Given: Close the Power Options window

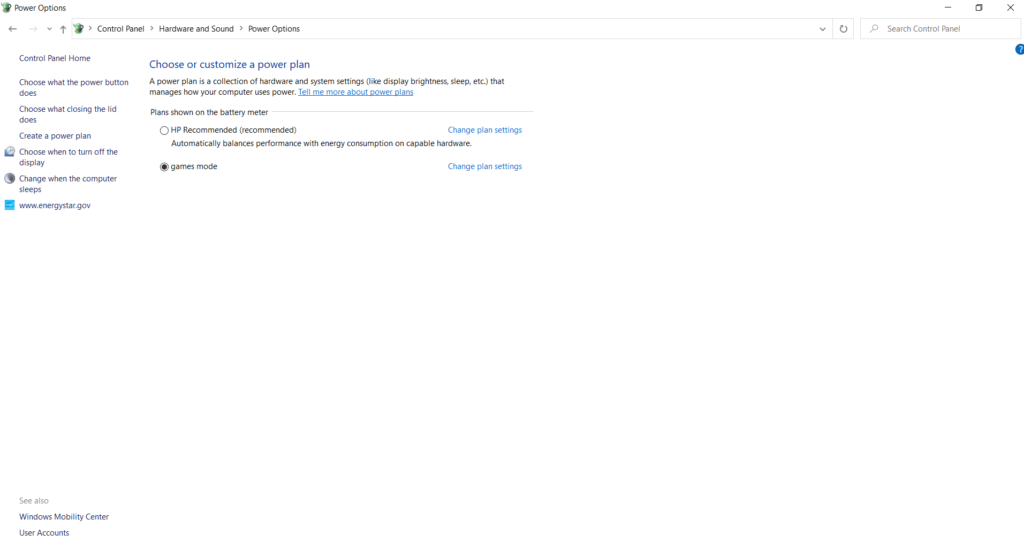Looking at the screenshot, I should 1010,8.
